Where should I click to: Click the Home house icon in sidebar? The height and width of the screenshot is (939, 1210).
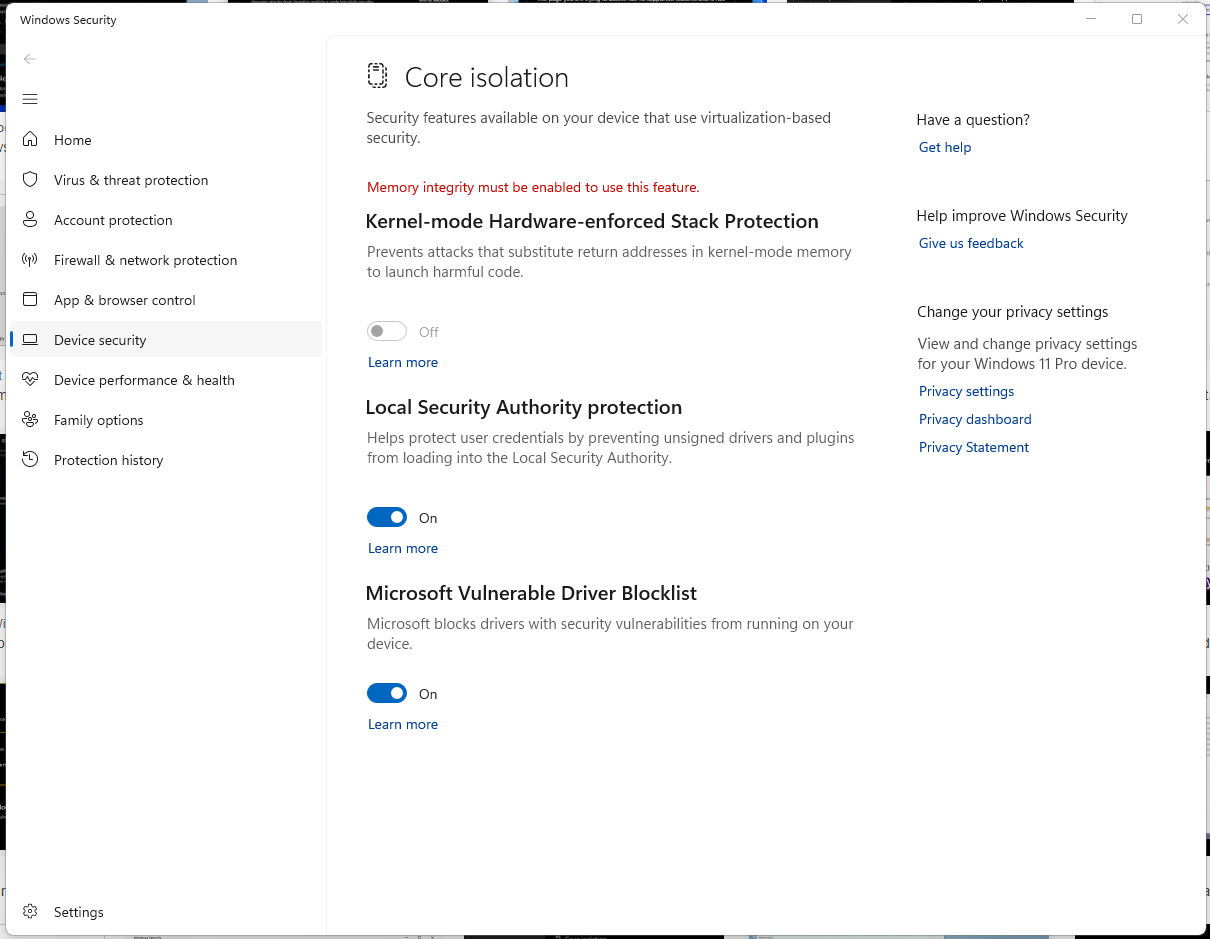[30, 140]
